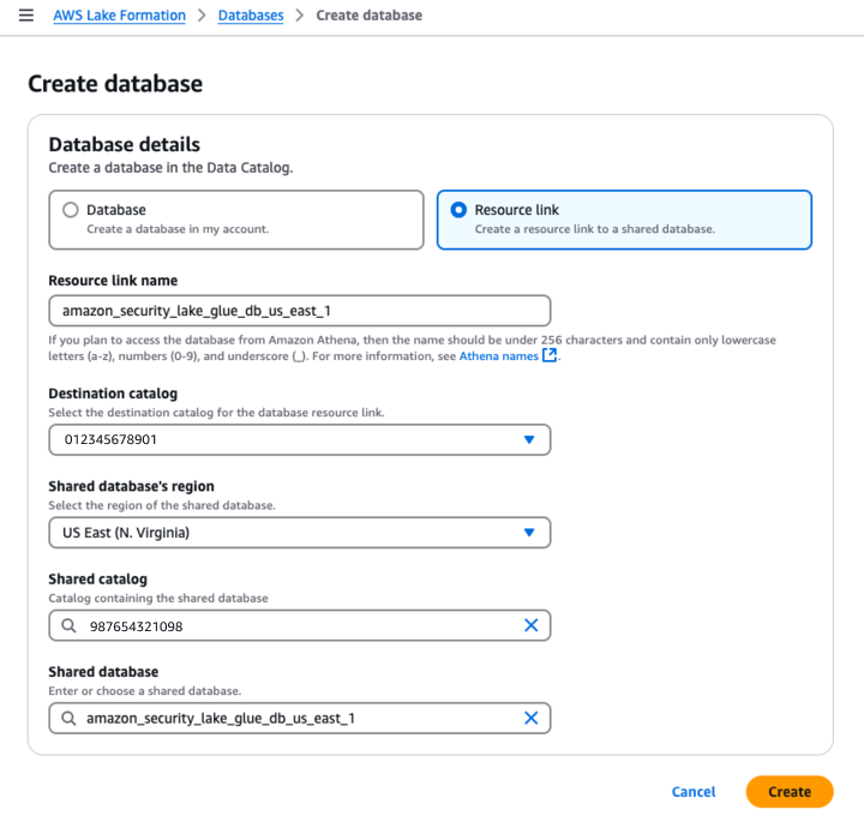
Task: Click the breadcrumb chevron after Databases
Action: click(x=299, y=15)
